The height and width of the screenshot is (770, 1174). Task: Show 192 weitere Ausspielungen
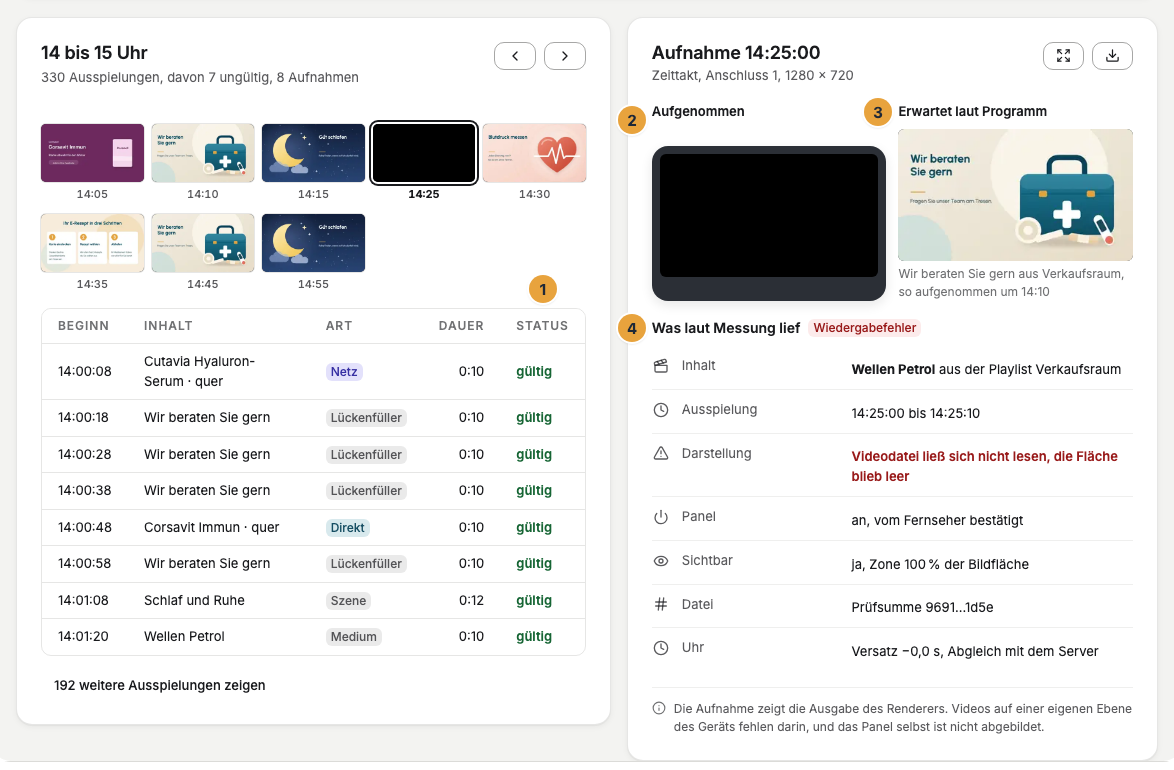tap(159, 685)
